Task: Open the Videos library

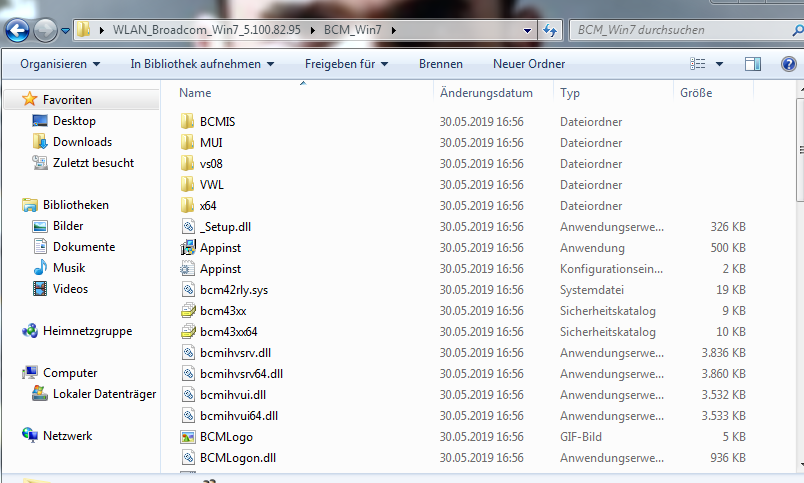Action: (x=70, y=289)
